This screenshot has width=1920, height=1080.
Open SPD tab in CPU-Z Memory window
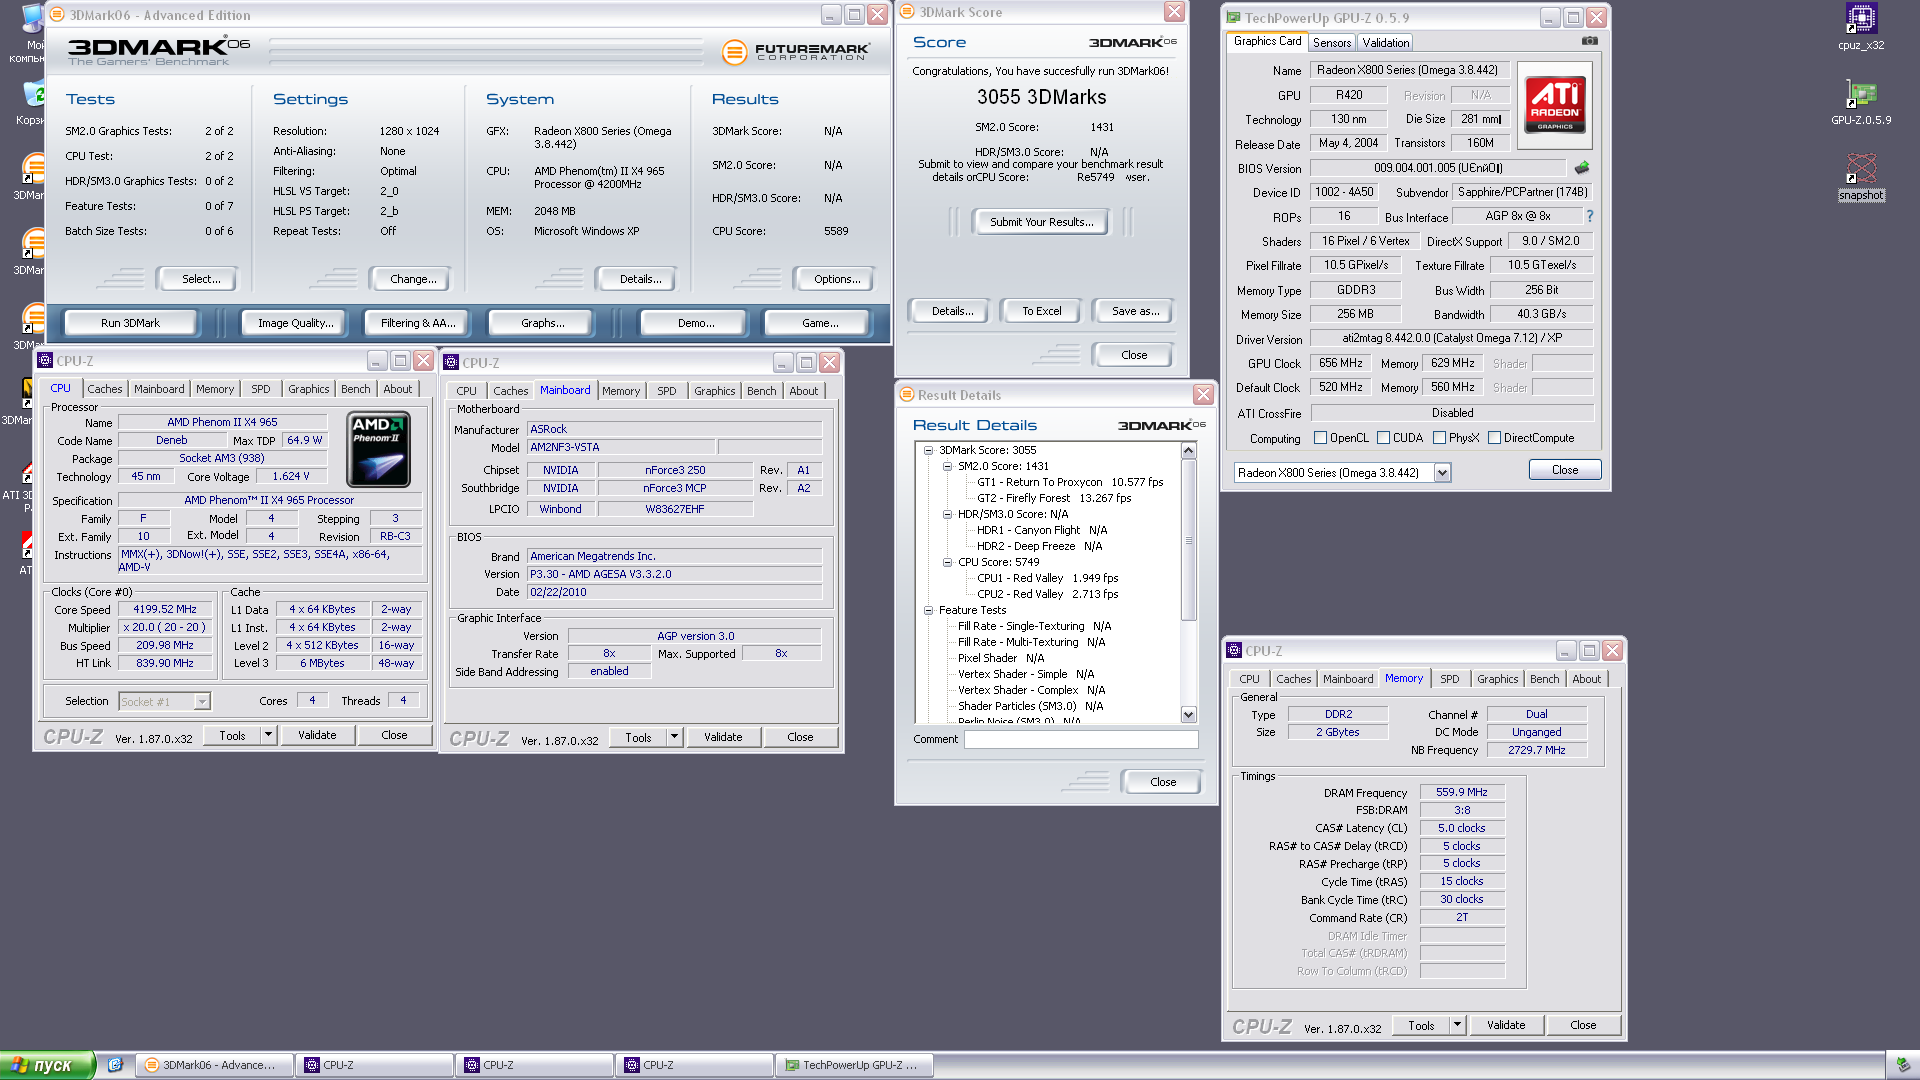[x=1449, y=679]
